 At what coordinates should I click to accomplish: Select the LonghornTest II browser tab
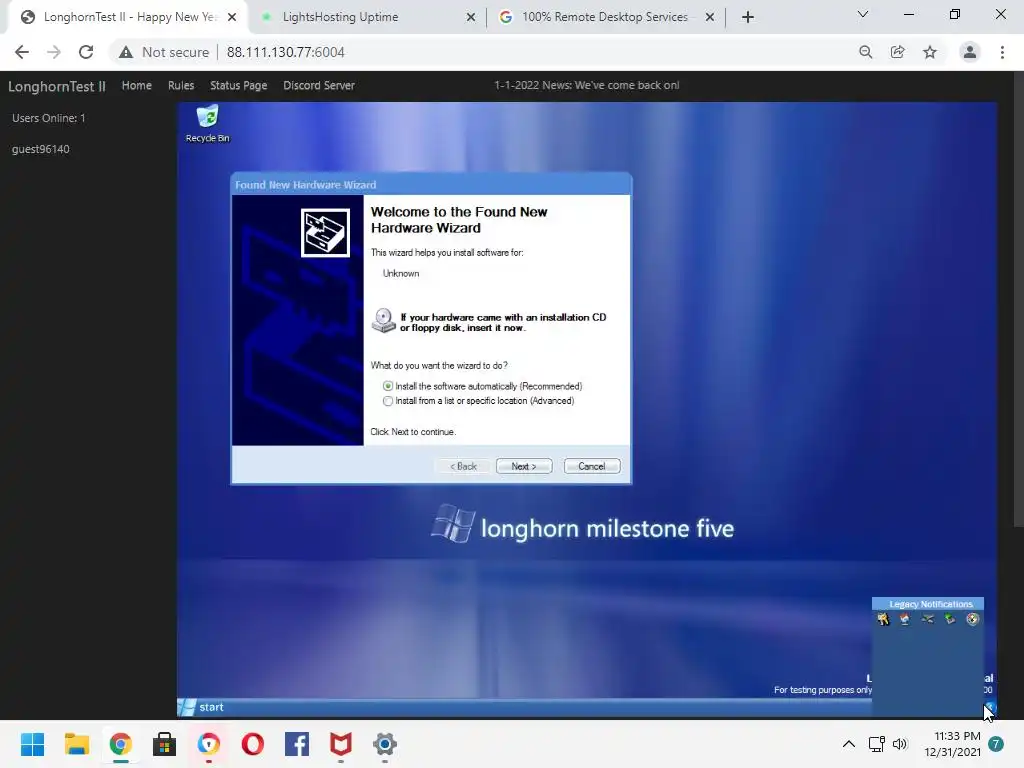[129, 17]
